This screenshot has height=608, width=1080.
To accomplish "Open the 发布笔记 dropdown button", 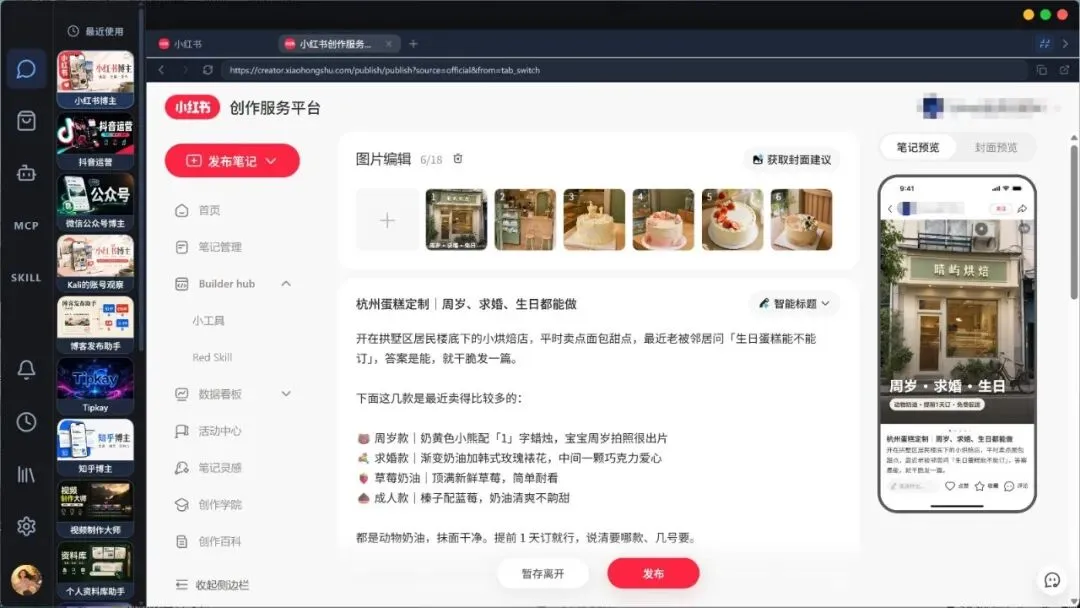I will click(232, 160).
